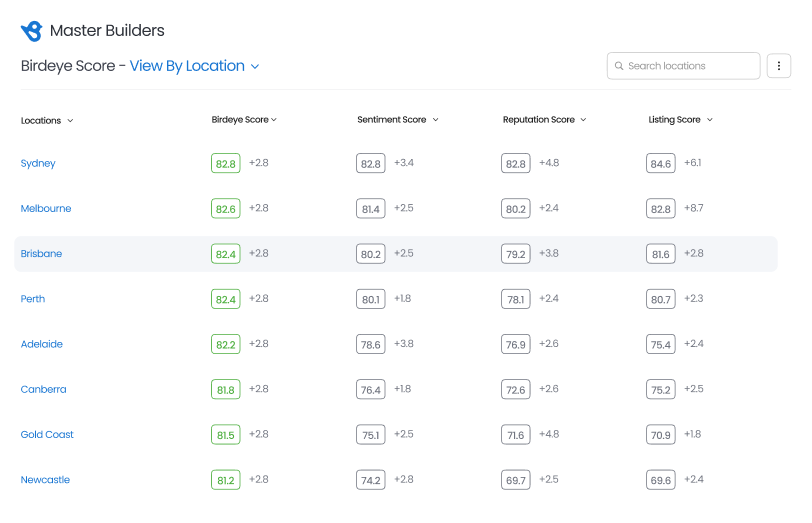The image size is (812, 523).
Task: Click Gold Coast's Reputation Score 71.6 badge
Action: click(x=516, y=434)
